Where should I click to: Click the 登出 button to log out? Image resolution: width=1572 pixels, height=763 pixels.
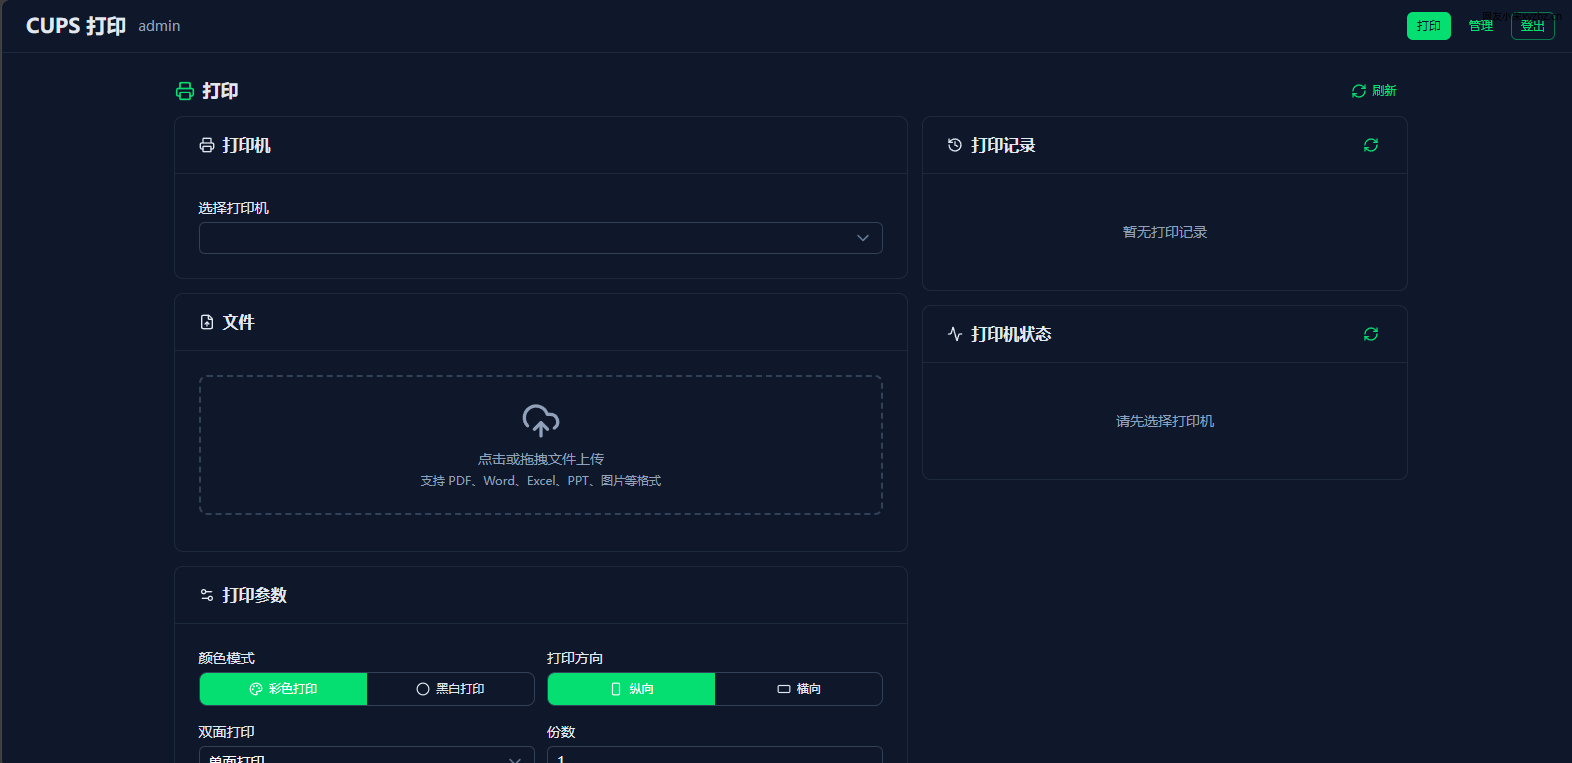click(x=1532, y=26)
